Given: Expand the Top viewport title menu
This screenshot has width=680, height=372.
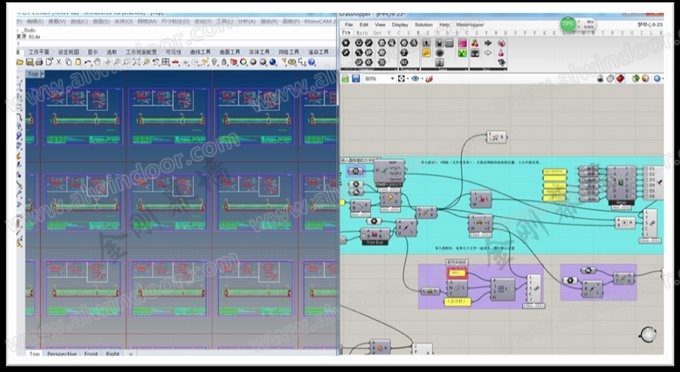Looking at the screenshot, I should (x=35, y=74).
